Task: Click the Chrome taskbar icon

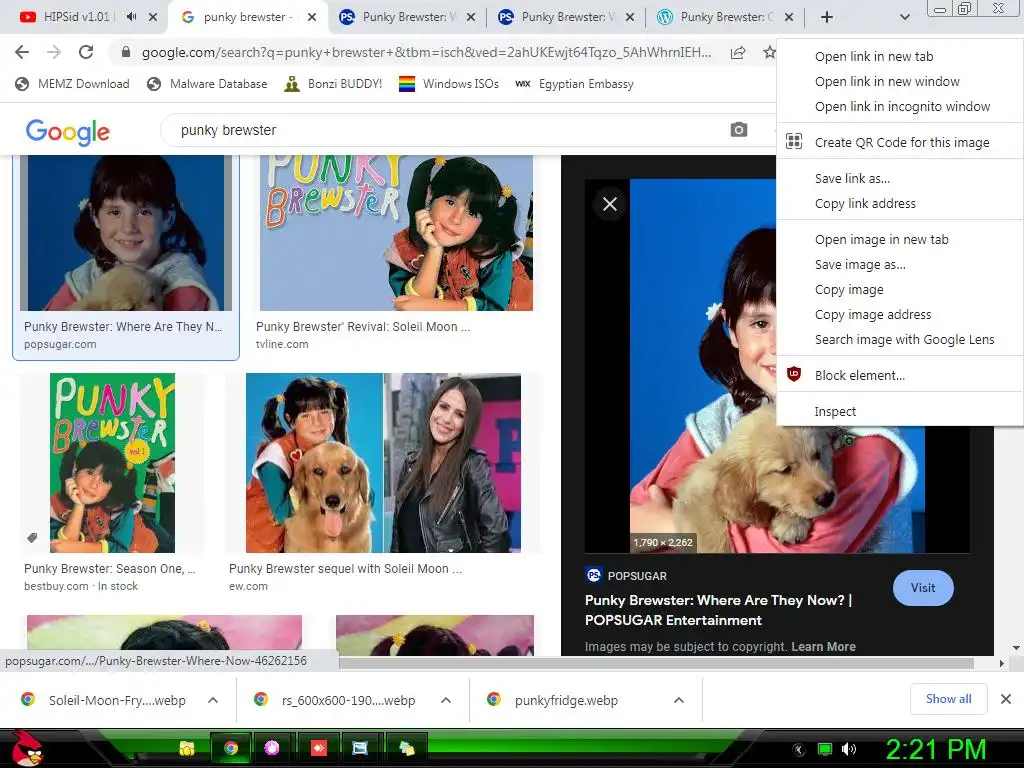Action: [231, 748]
